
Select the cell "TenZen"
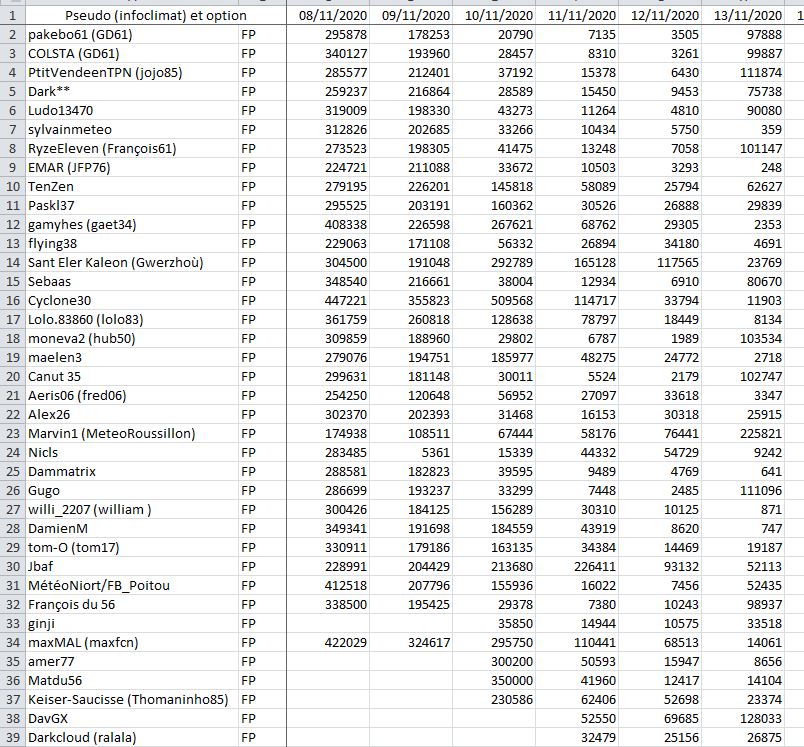click(132, 187)
